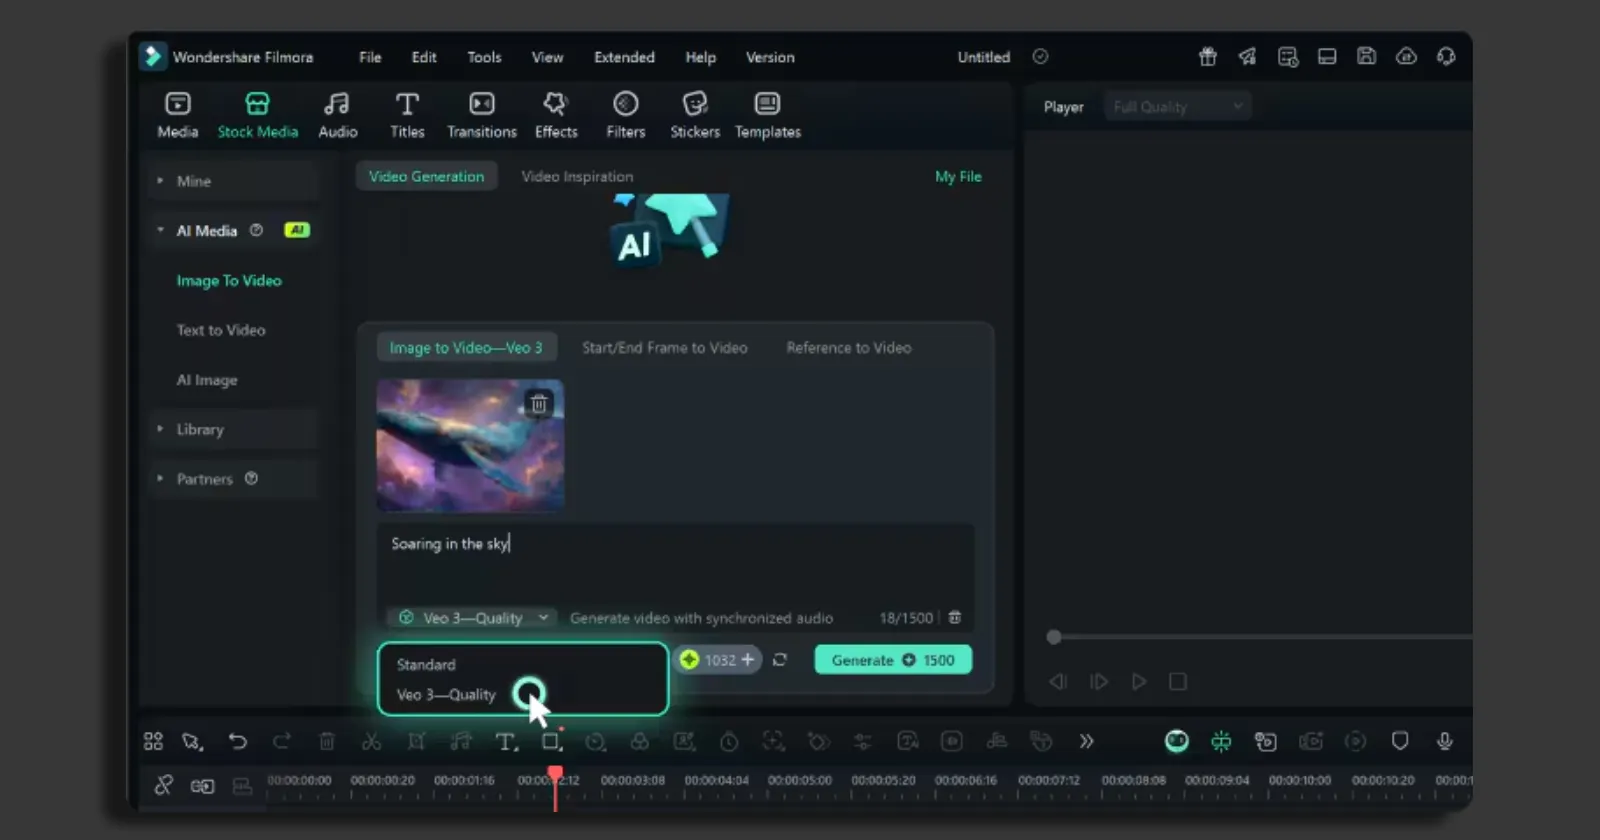Viewport: 1600px width, 840px height.
Task: Click the undo icon in timeline toolbar
Action: point(237,741)
